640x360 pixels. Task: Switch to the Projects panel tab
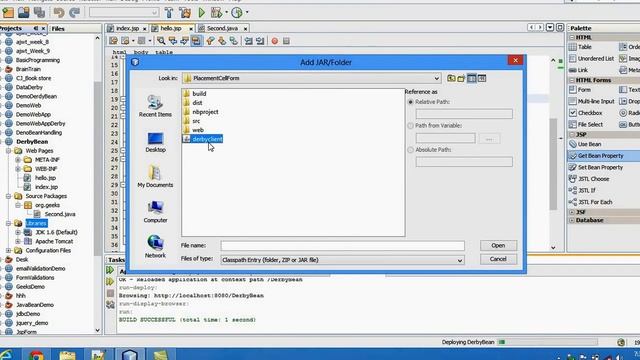pos(11,28)
